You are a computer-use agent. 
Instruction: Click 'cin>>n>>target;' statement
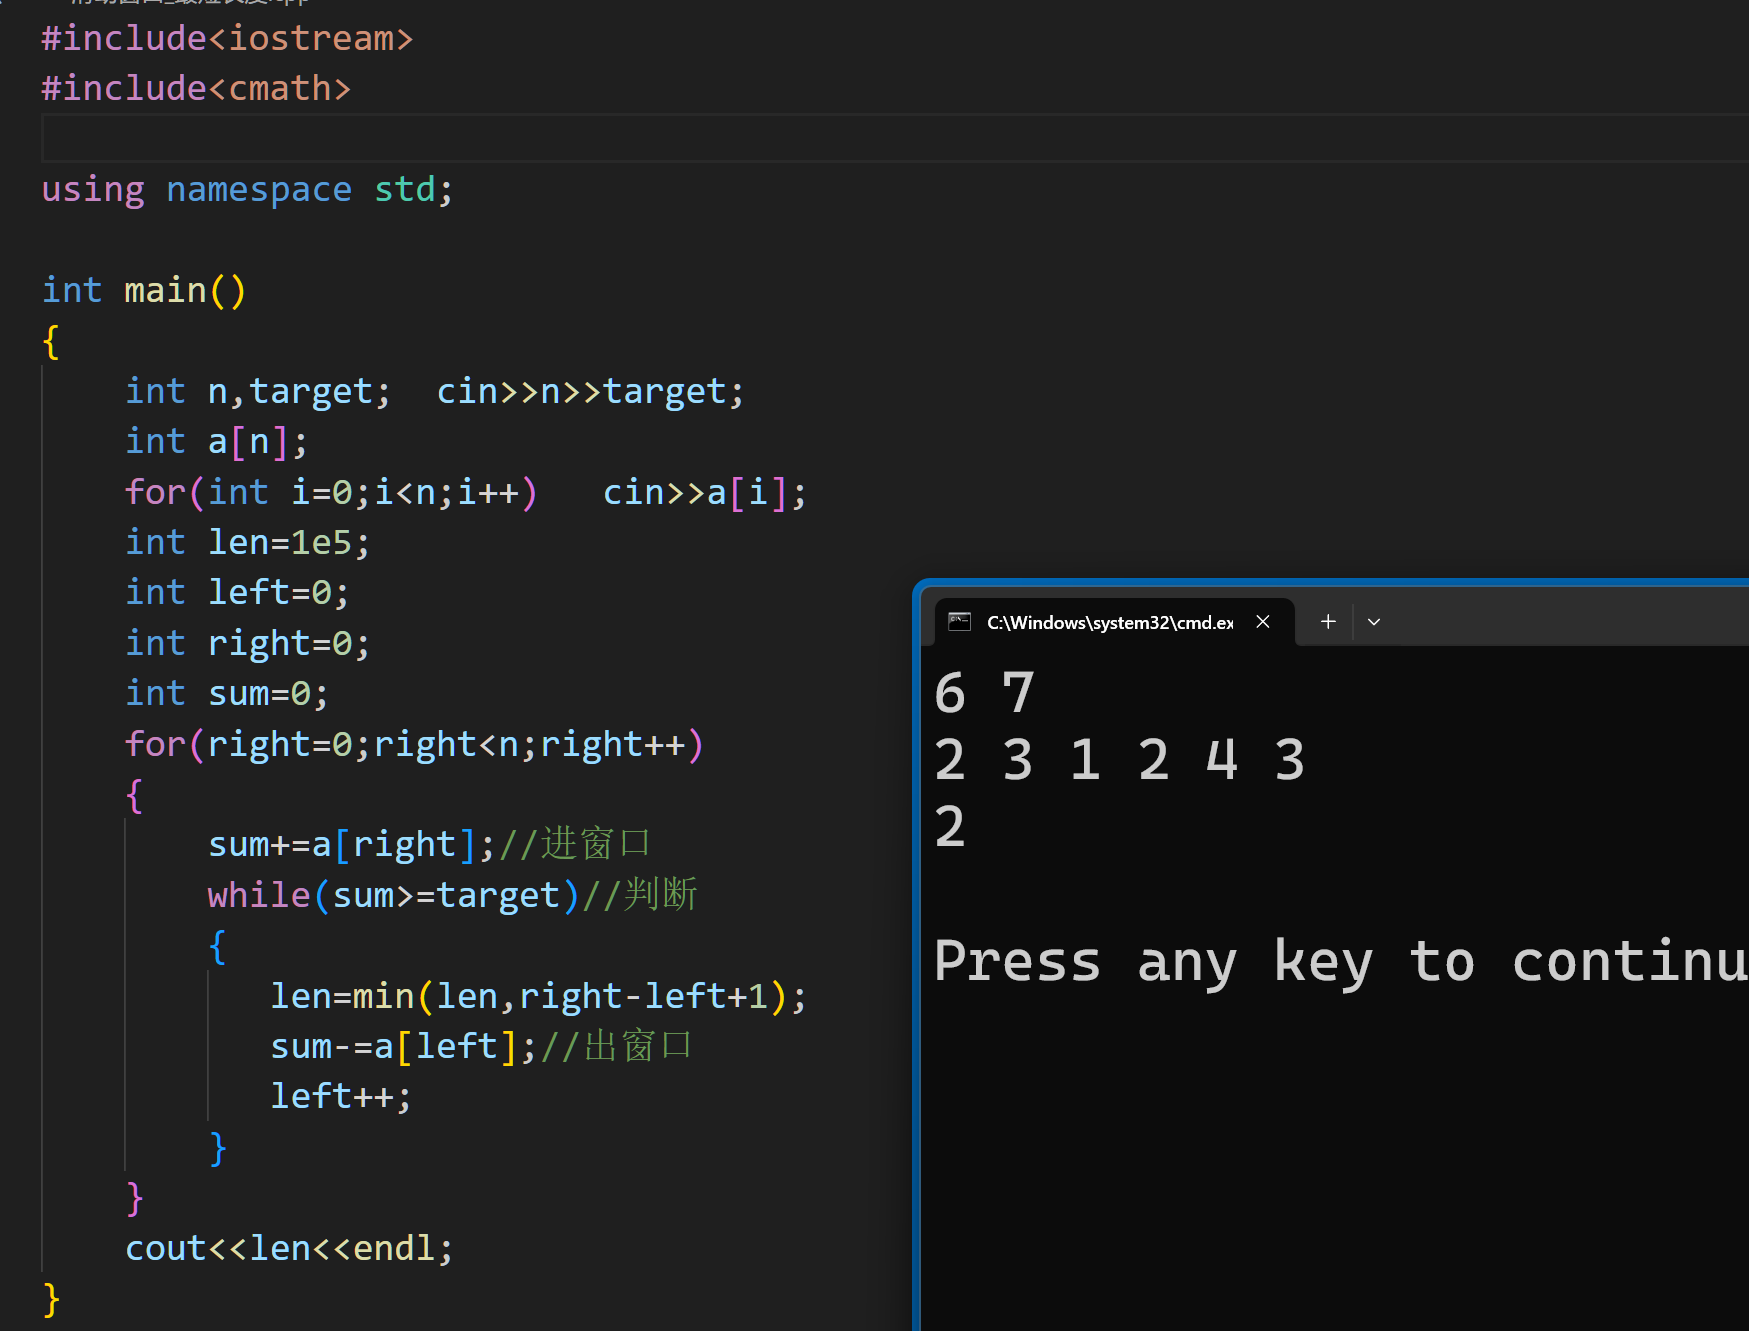(x=590, y=391)
